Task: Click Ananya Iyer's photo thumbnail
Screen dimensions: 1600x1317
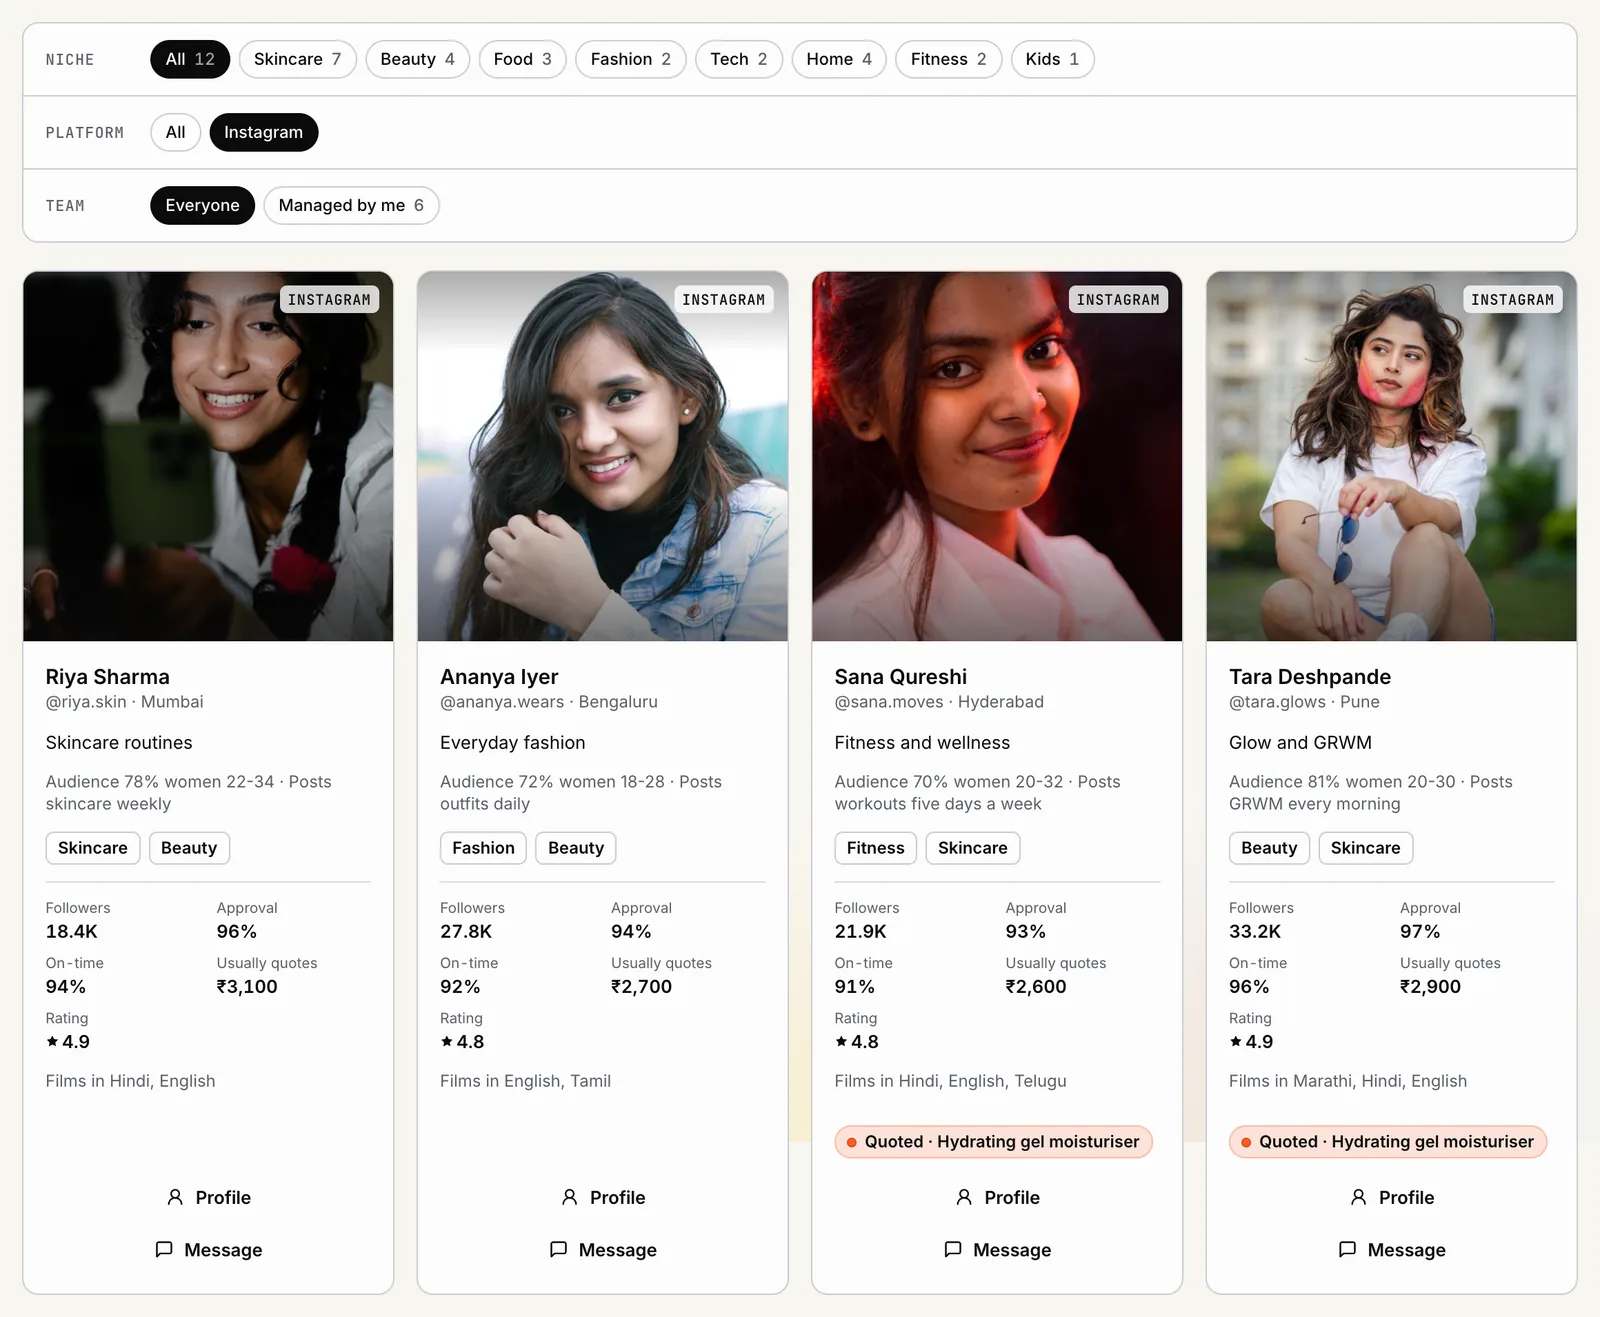Action: tap(603, 456)
